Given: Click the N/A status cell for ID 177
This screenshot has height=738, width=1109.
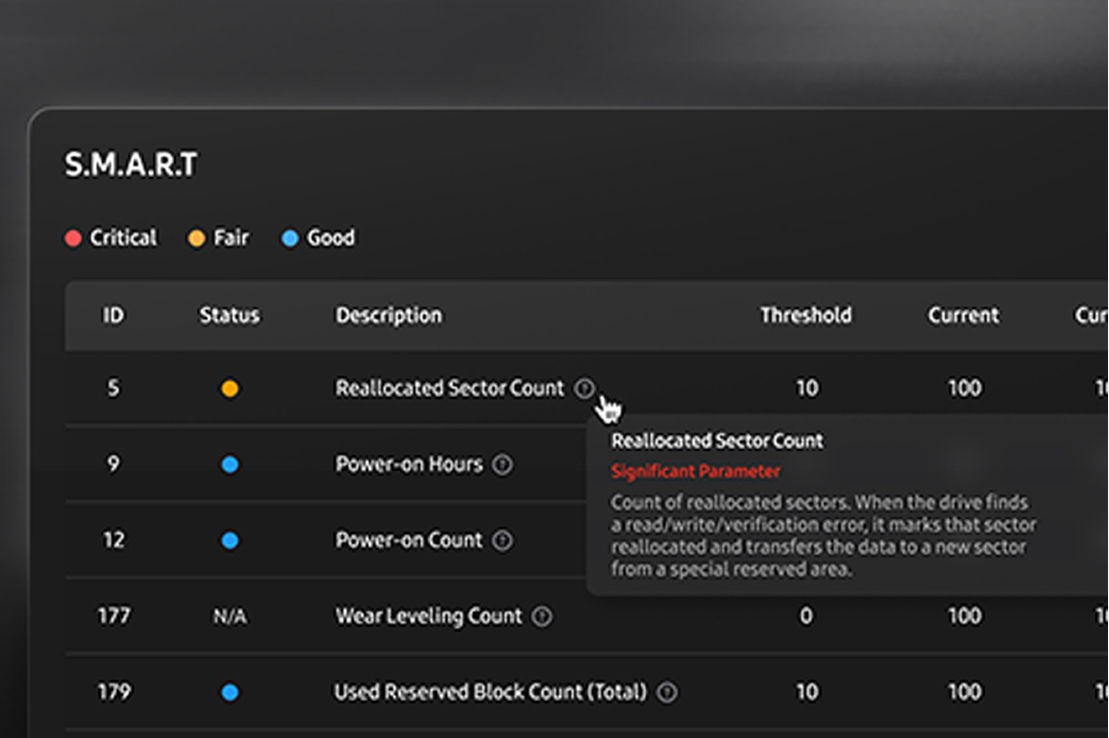Looking at the screenshot, I should point(229,617).
